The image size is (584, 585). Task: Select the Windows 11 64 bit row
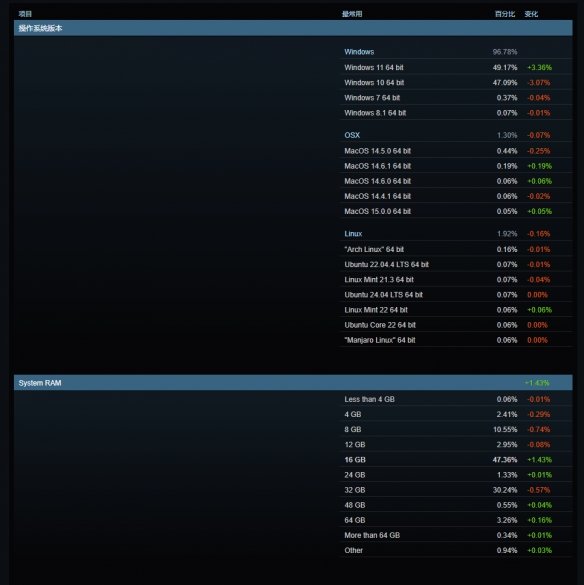point(456,68)
